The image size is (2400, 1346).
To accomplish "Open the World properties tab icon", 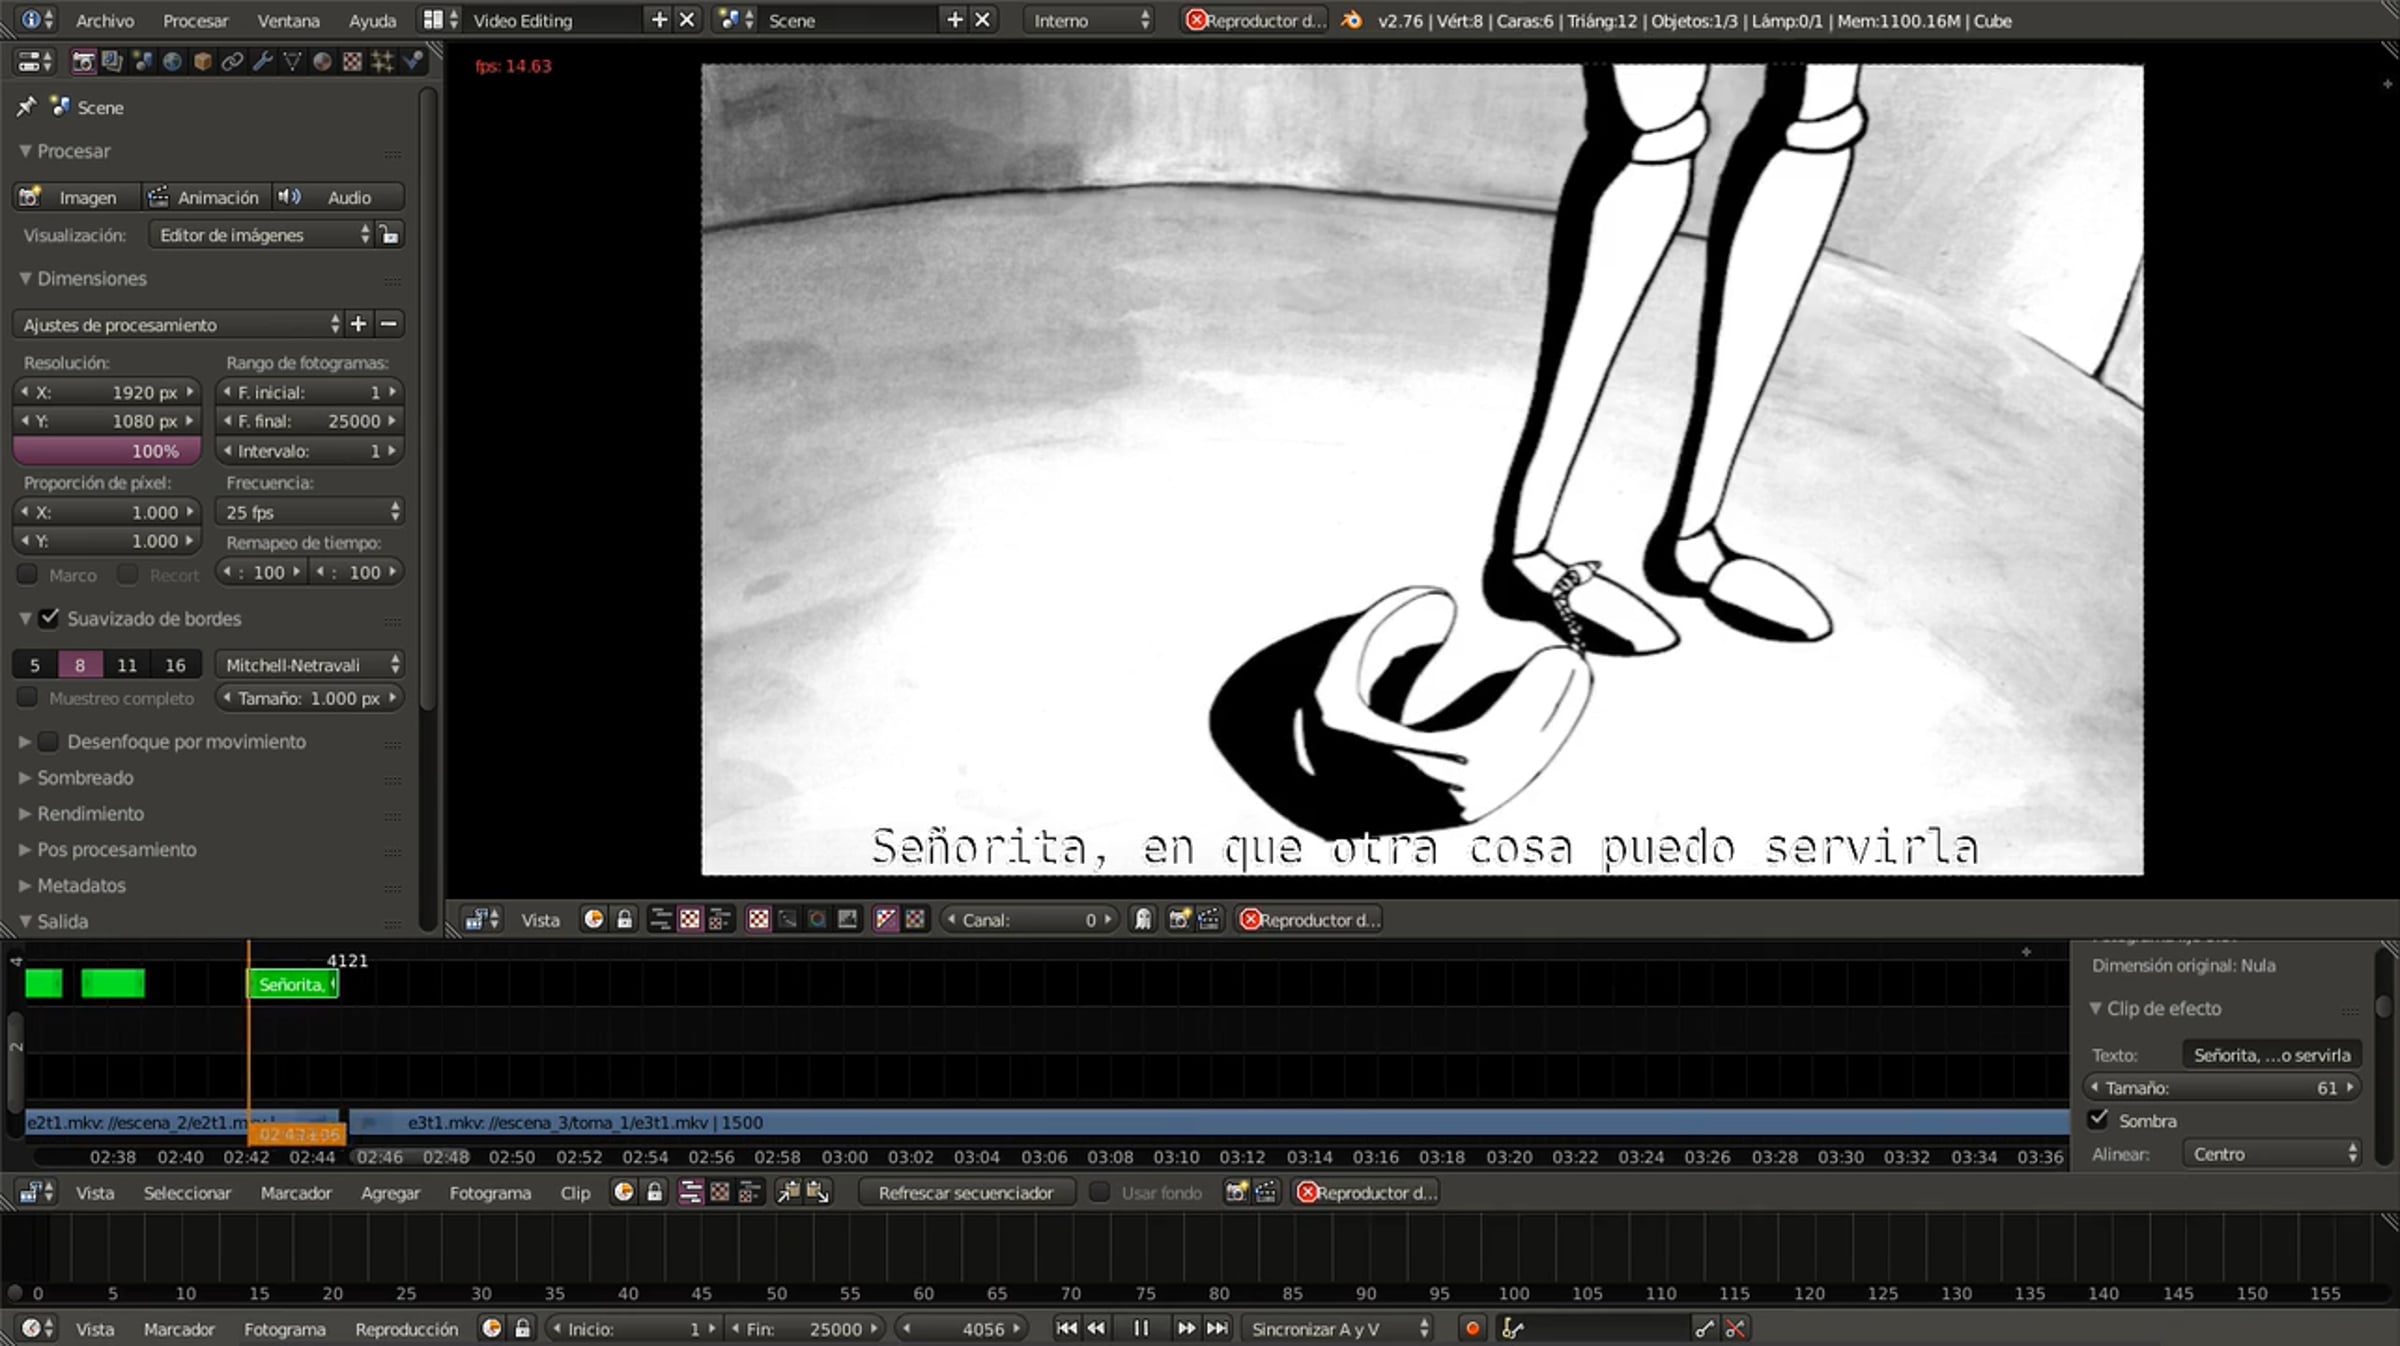I will click(172, 62).
